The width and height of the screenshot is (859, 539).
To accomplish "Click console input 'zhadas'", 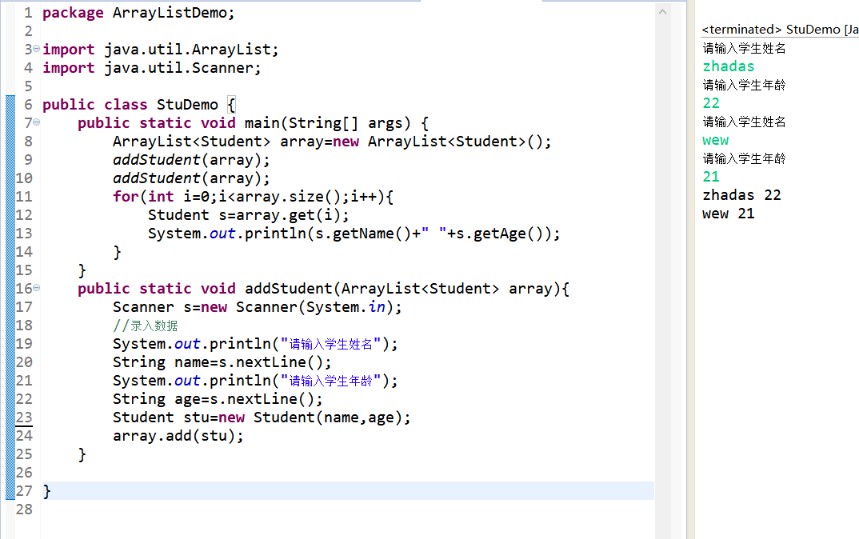I will [729, 66].
